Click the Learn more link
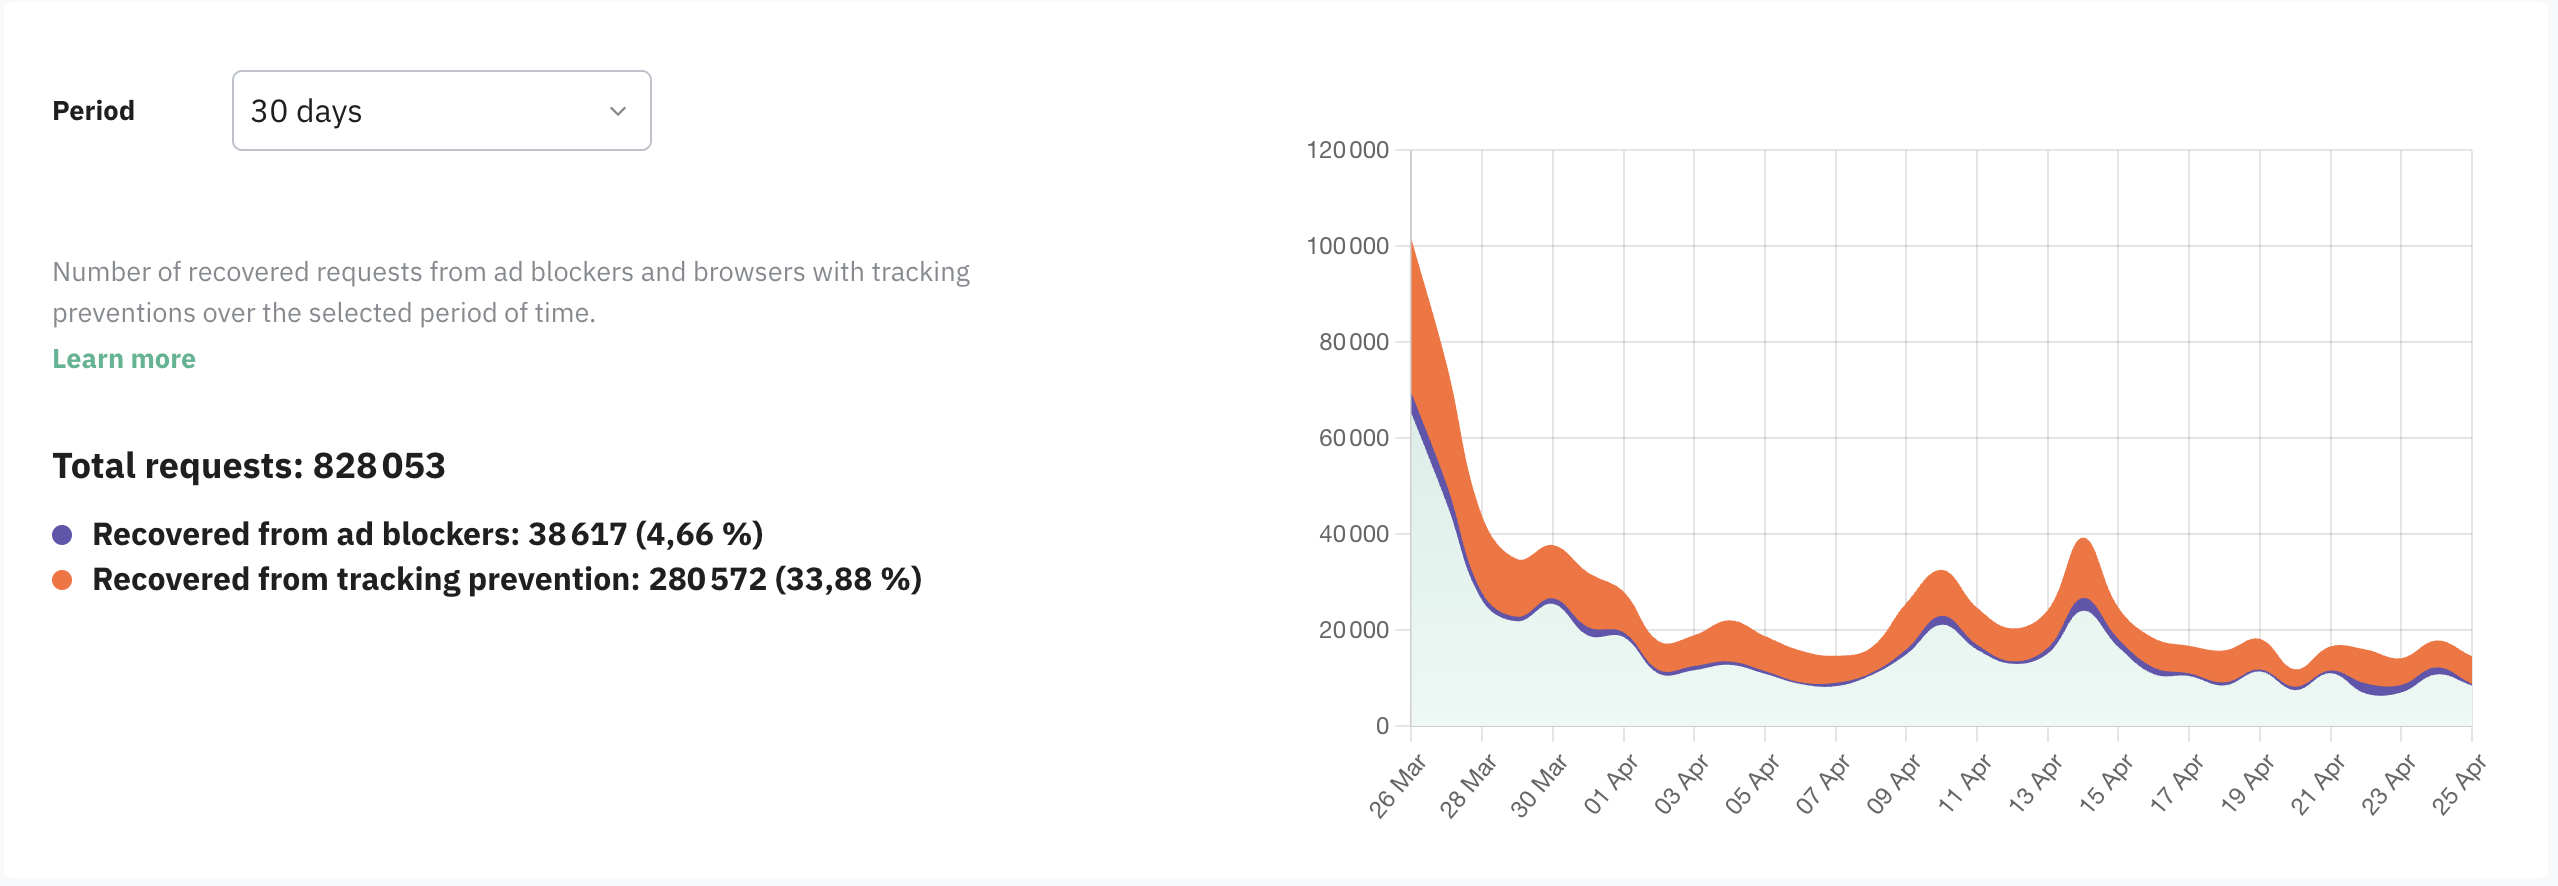Viewport: 2558px width, 886px height. 124,359
